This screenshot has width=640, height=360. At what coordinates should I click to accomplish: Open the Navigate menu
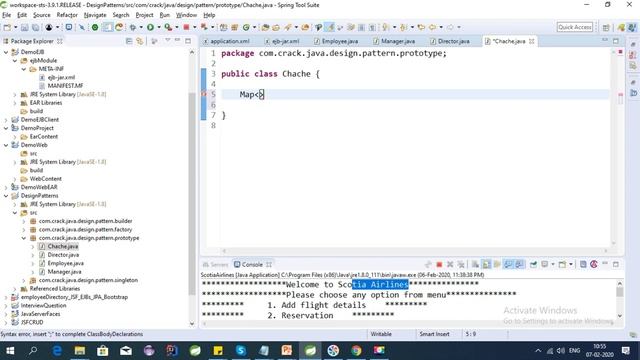[x=95, y=15]
